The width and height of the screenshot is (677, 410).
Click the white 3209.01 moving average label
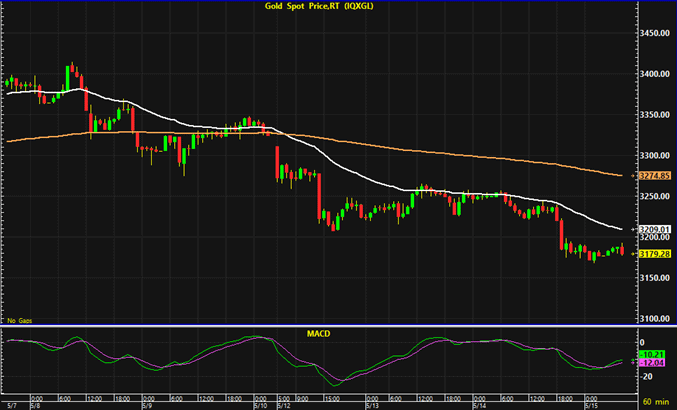(x=653, y=229)
